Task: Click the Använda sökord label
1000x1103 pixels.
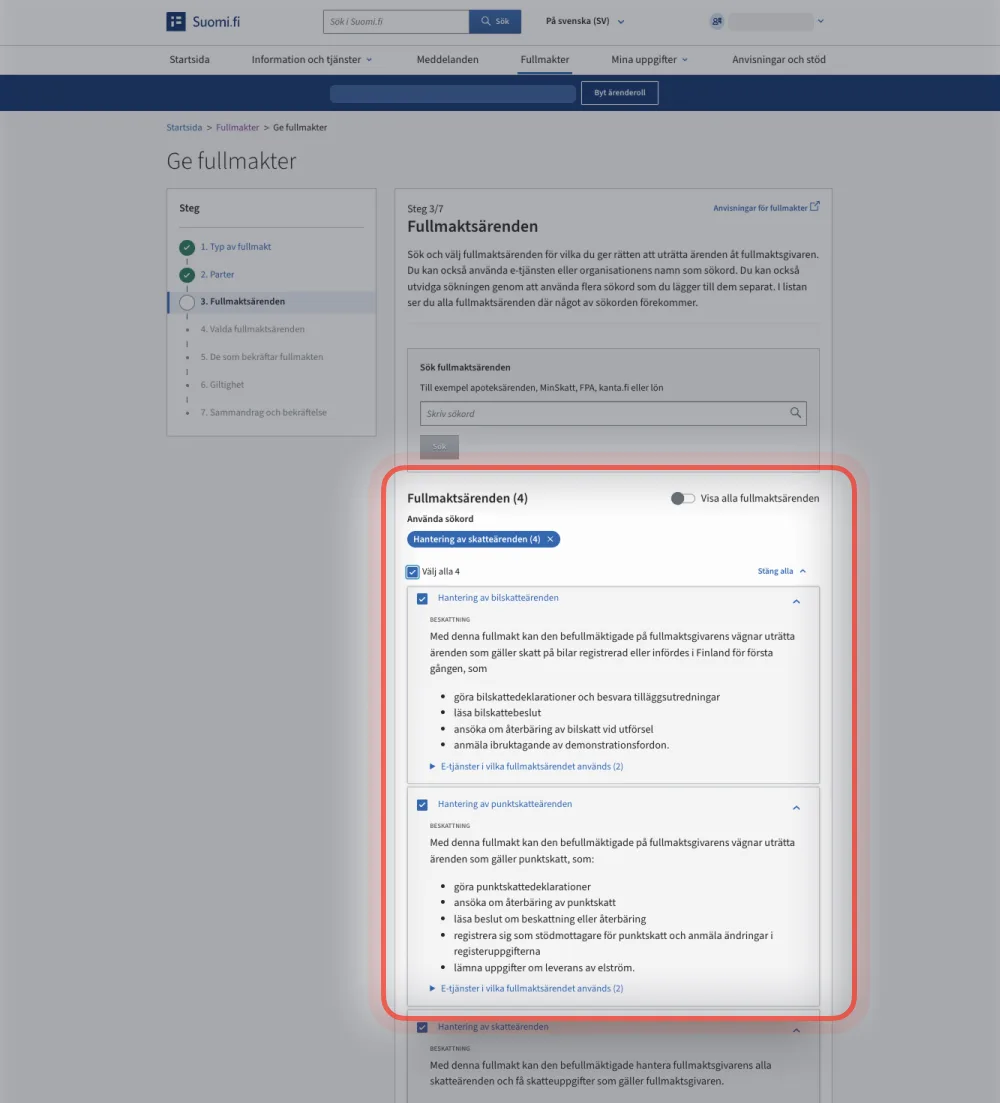Action: [440, 519]
